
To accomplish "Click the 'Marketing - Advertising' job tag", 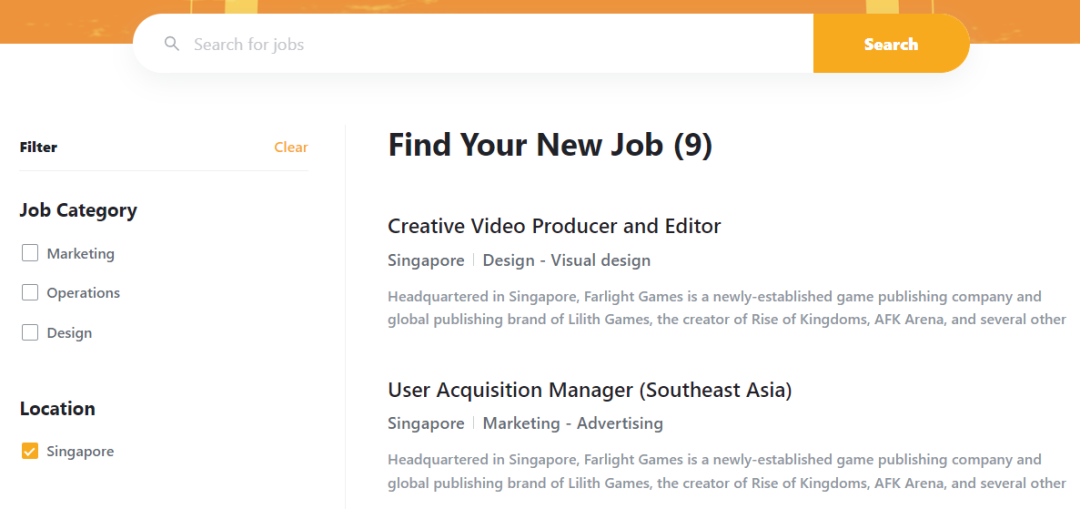I will pos(572,423).
